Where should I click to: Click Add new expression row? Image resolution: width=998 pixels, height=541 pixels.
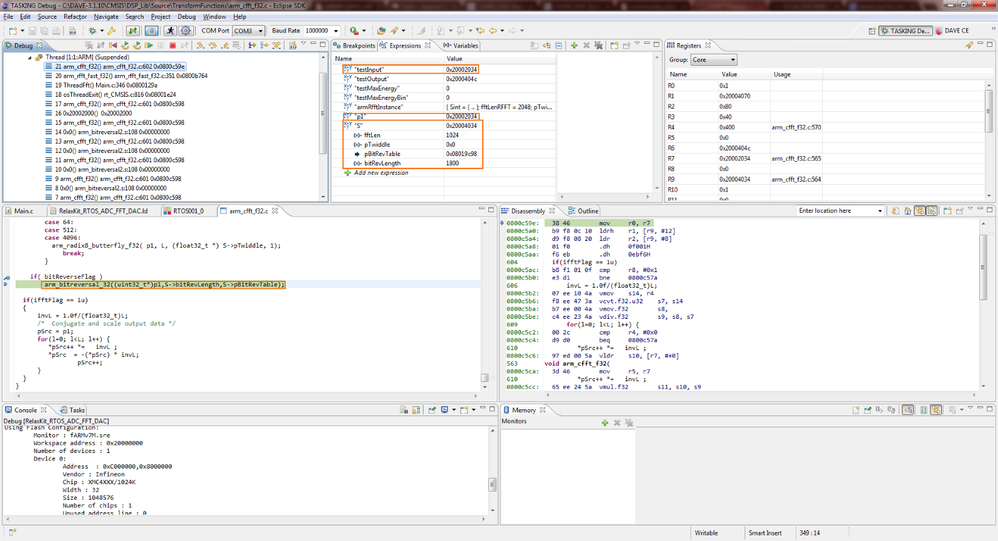[x=381, y=172]
